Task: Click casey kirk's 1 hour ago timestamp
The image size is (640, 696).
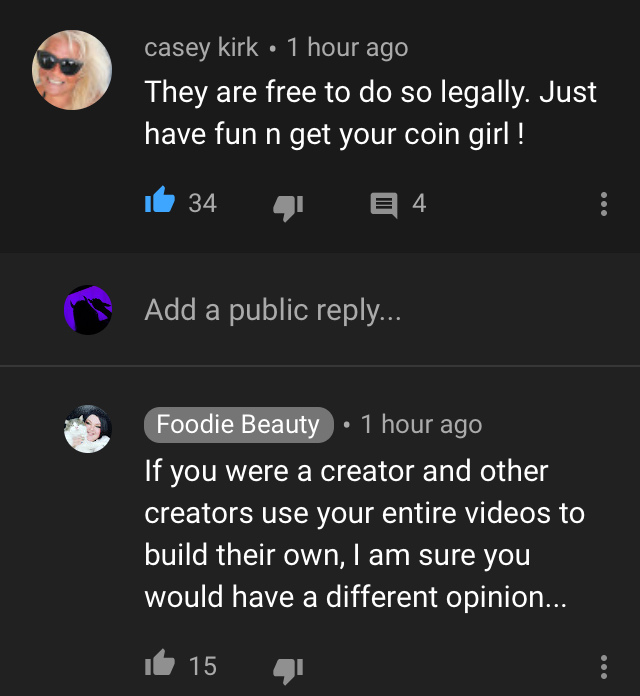Action: point(347,47)
